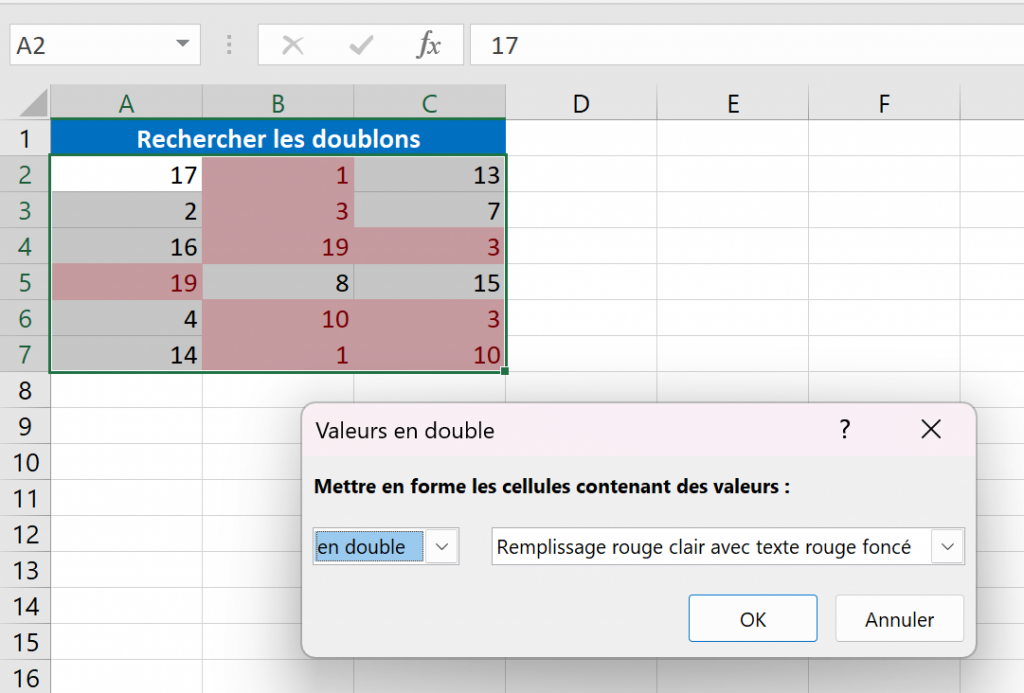Click Annuler to dismiss the dialog
This screenshot has width=1024, height=693.
899,618
